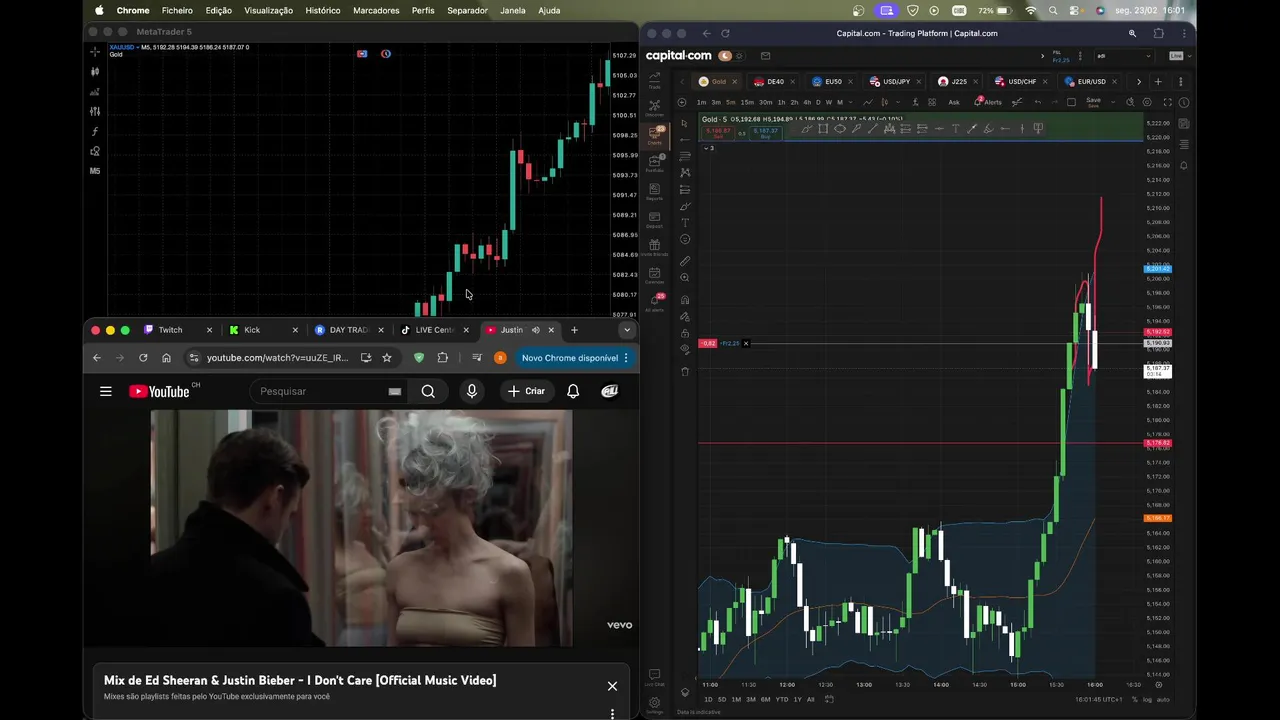
Task: Open the Histórico menu in menu bar
Action: coord(322,10)
